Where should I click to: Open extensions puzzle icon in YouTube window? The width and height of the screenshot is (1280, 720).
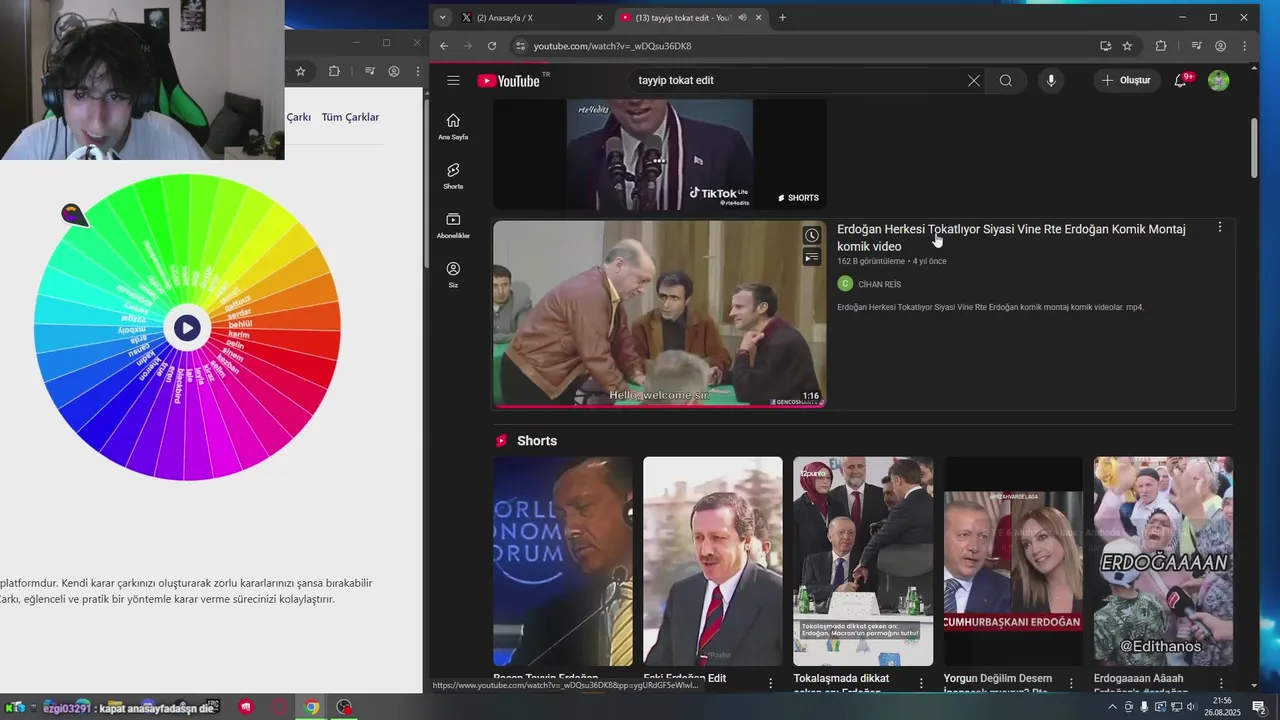point(1161,46)
